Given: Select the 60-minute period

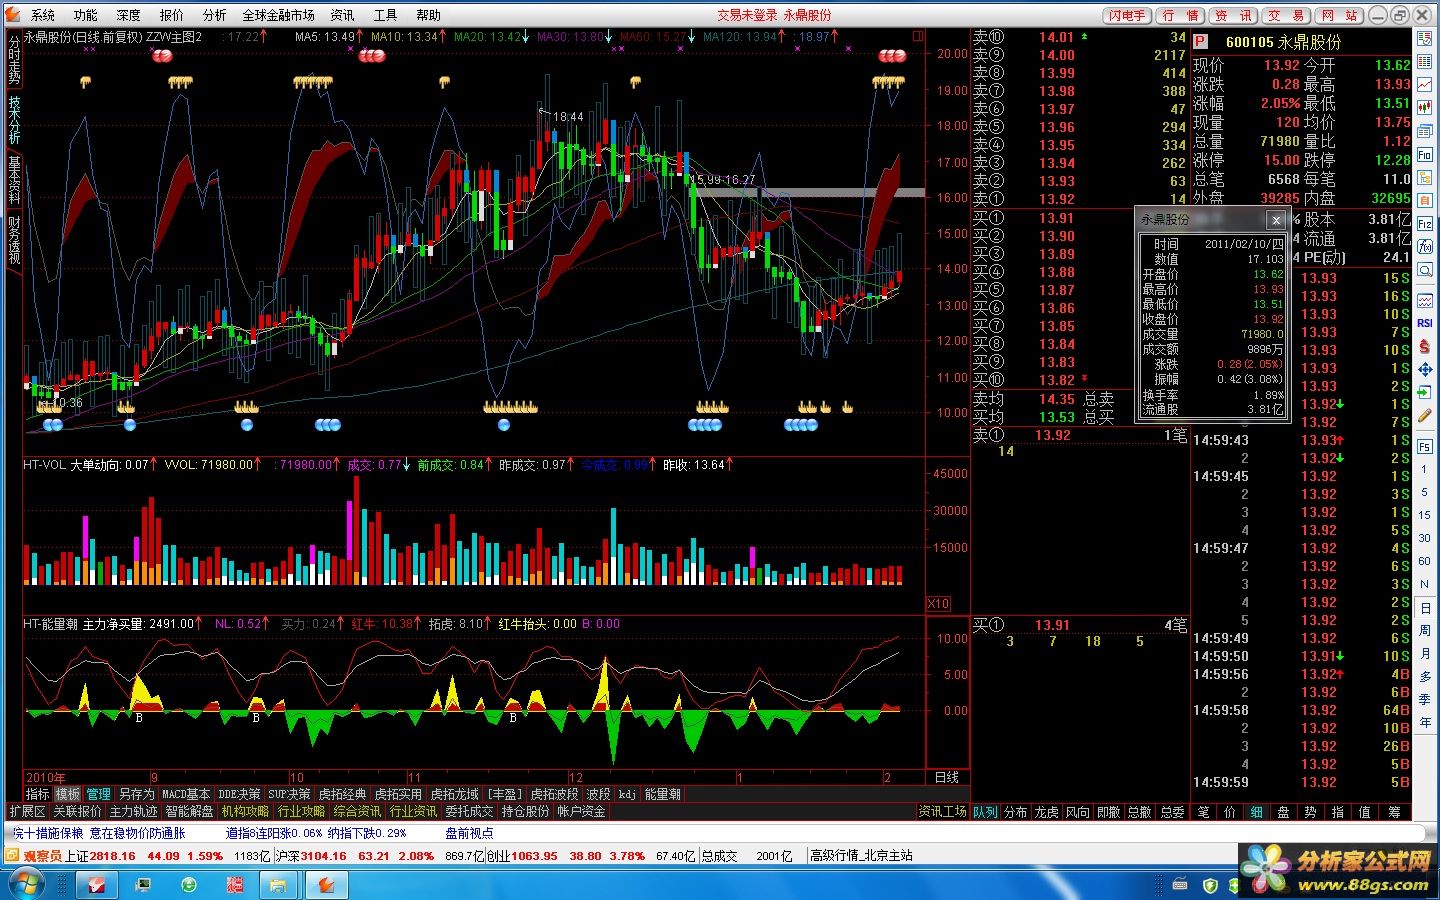Looking at the screenshot, I should 1424,561.
